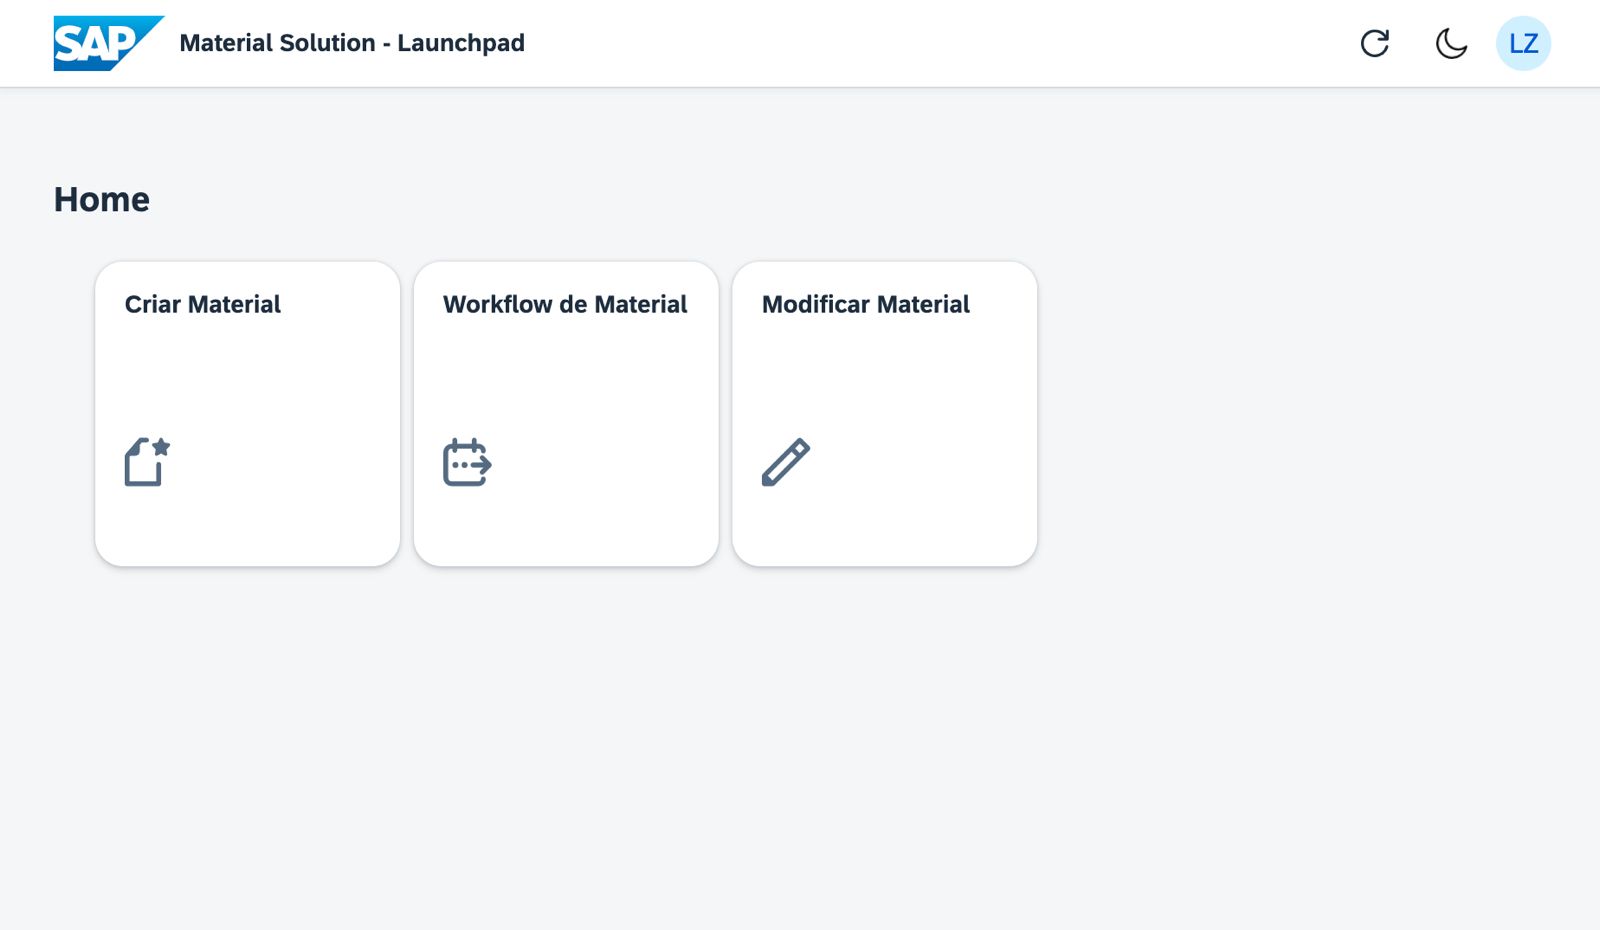Click the 'LZ' initials in the header
This screenshot has width=1600, height=930.
click(x=1523, y=44)
